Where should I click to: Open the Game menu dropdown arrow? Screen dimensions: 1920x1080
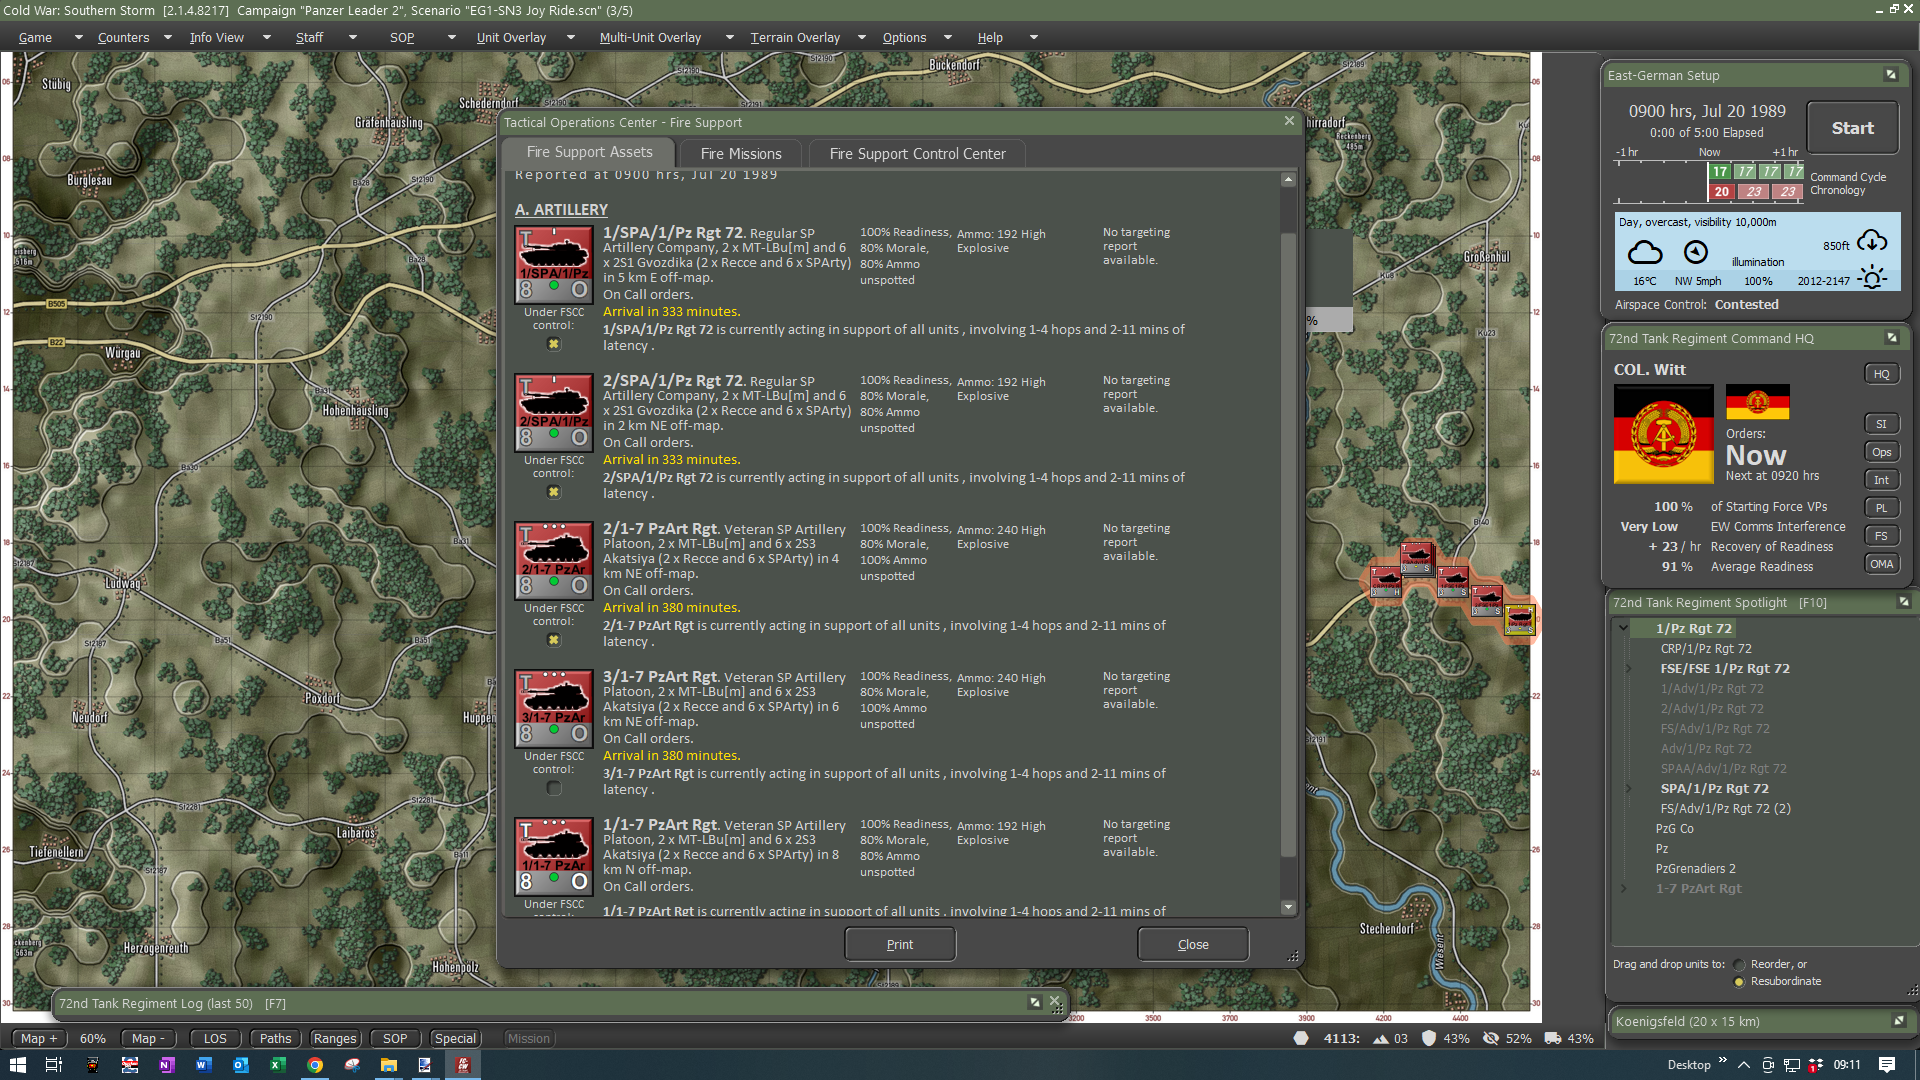78,38
